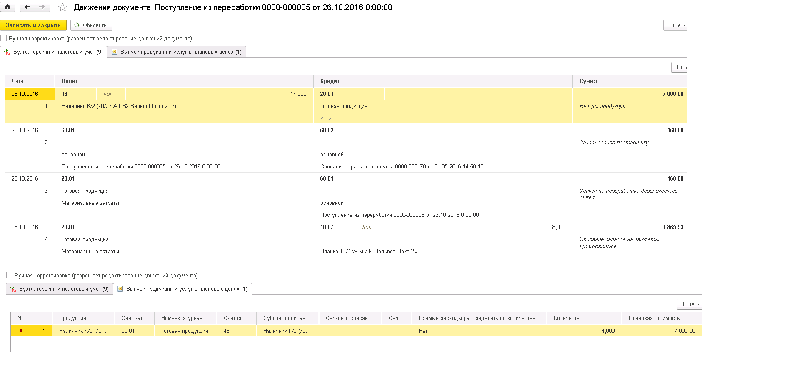Select row number cell in lower table

point(31,331)
